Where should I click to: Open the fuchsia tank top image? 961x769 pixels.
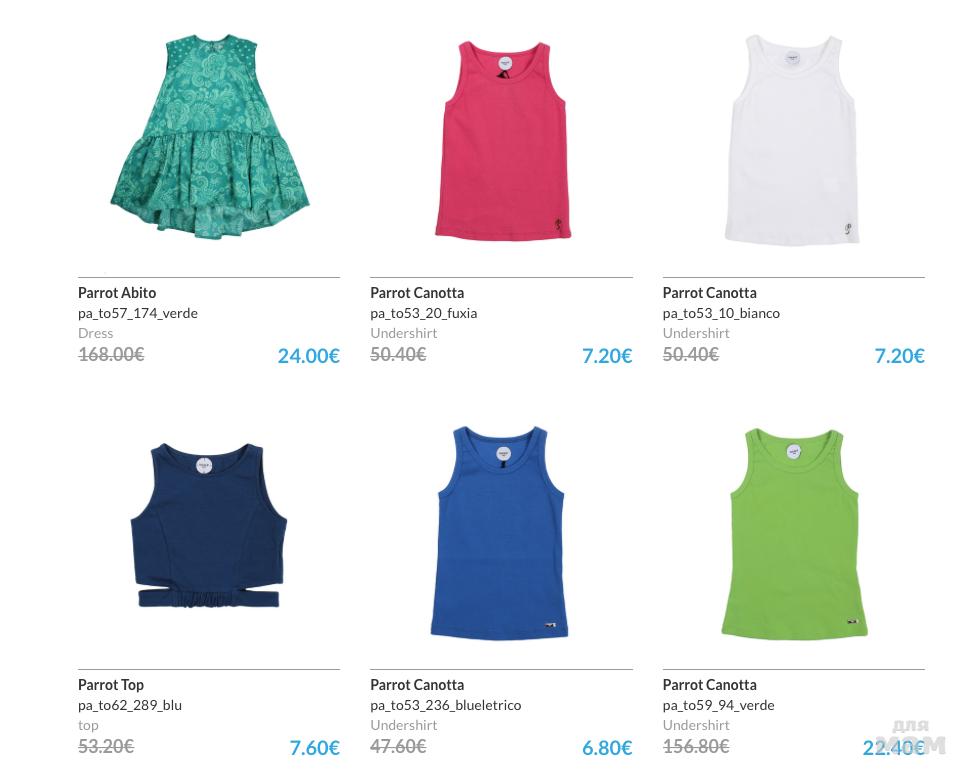tap(503, 140)
